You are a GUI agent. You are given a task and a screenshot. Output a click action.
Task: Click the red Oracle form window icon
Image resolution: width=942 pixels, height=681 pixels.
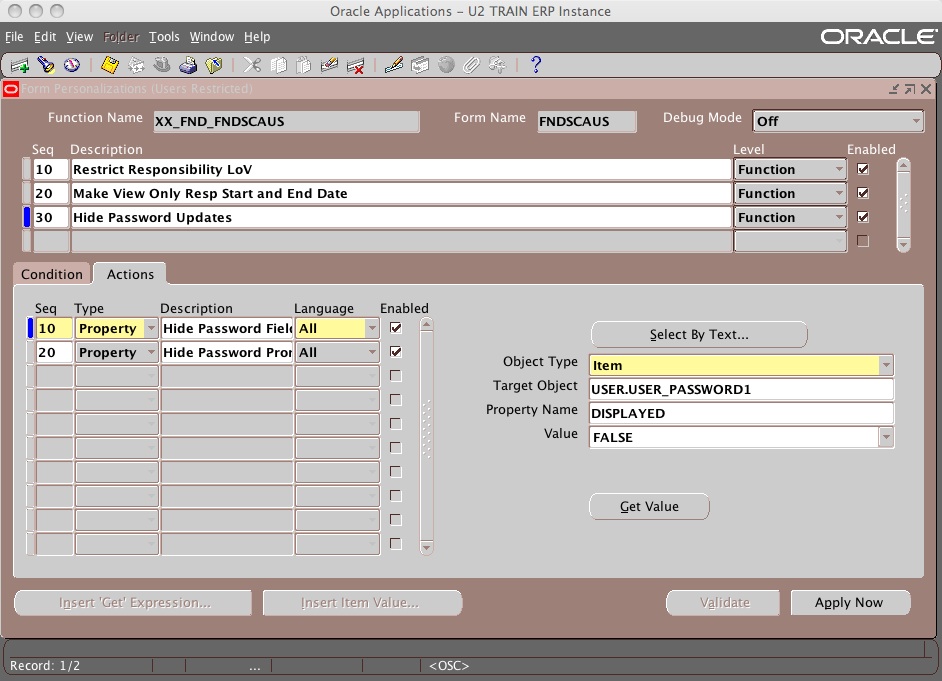point(11,89)
